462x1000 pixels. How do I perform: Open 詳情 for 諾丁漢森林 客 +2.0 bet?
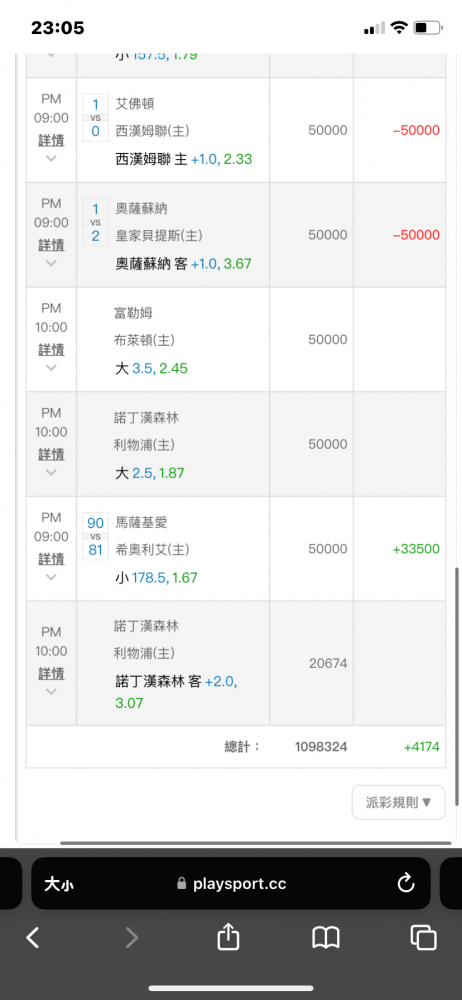[51, 673]
